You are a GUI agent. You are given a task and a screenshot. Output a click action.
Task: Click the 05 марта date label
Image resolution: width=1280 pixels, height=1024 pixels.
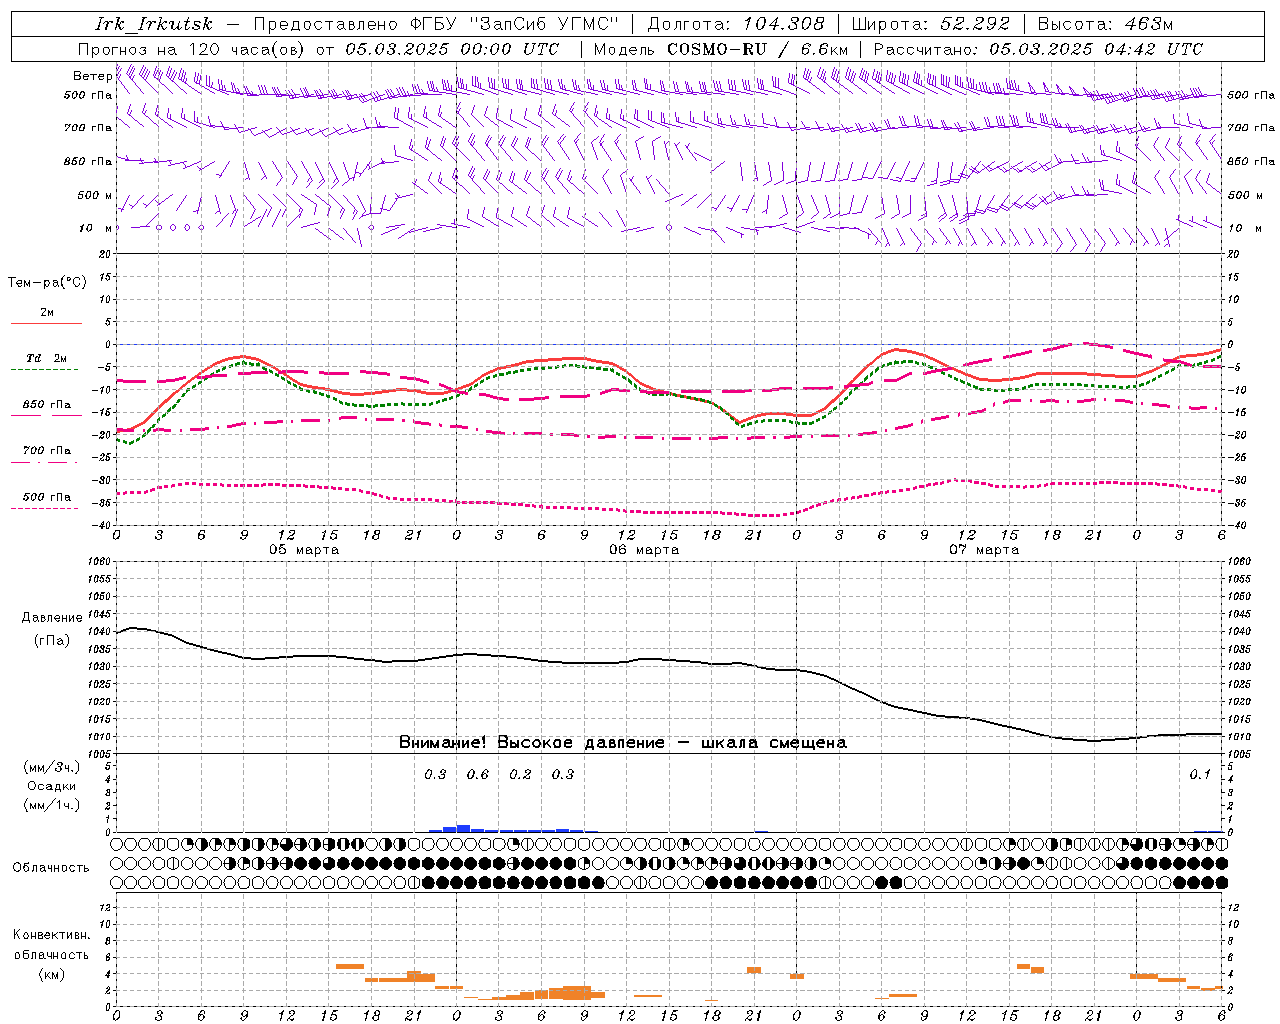(x=304, y=550)
